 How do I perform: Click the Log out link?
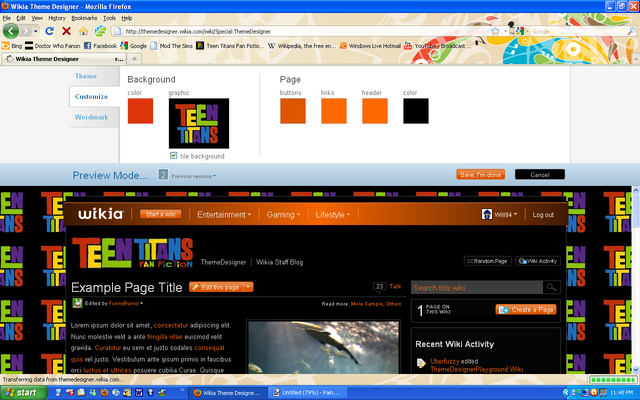pyautogui.click(x=543, y=215)
